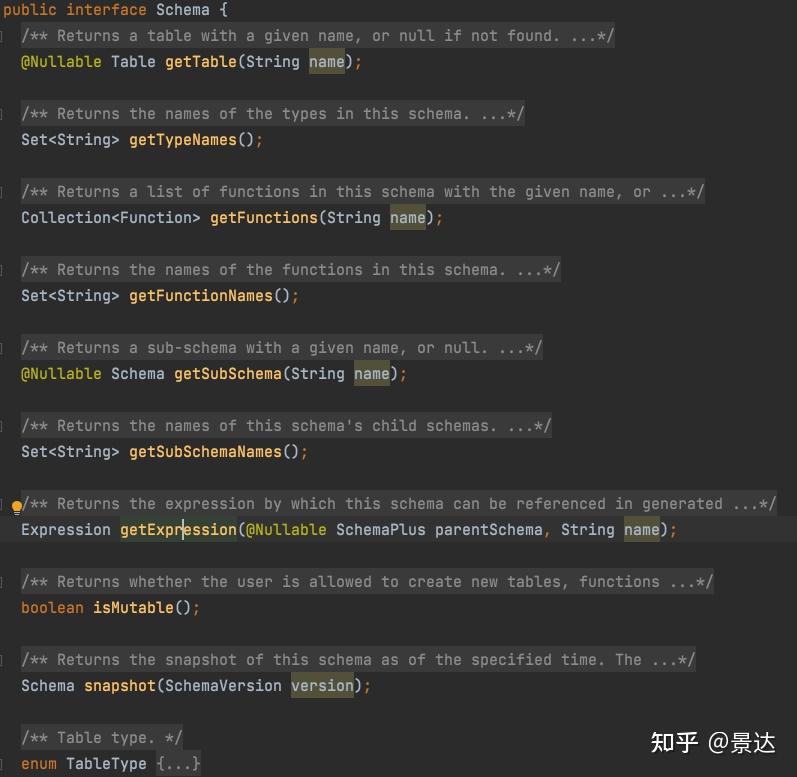Expand the folded TableType enum body

[178, 764]
